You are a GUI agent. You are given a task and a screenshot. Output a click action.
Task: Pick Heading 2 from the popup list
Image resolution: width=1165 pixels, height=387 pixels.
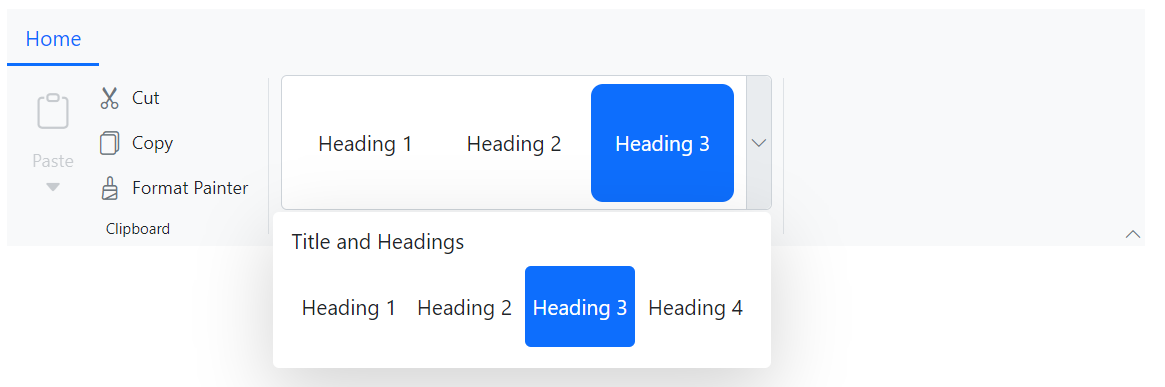[464, 307]
